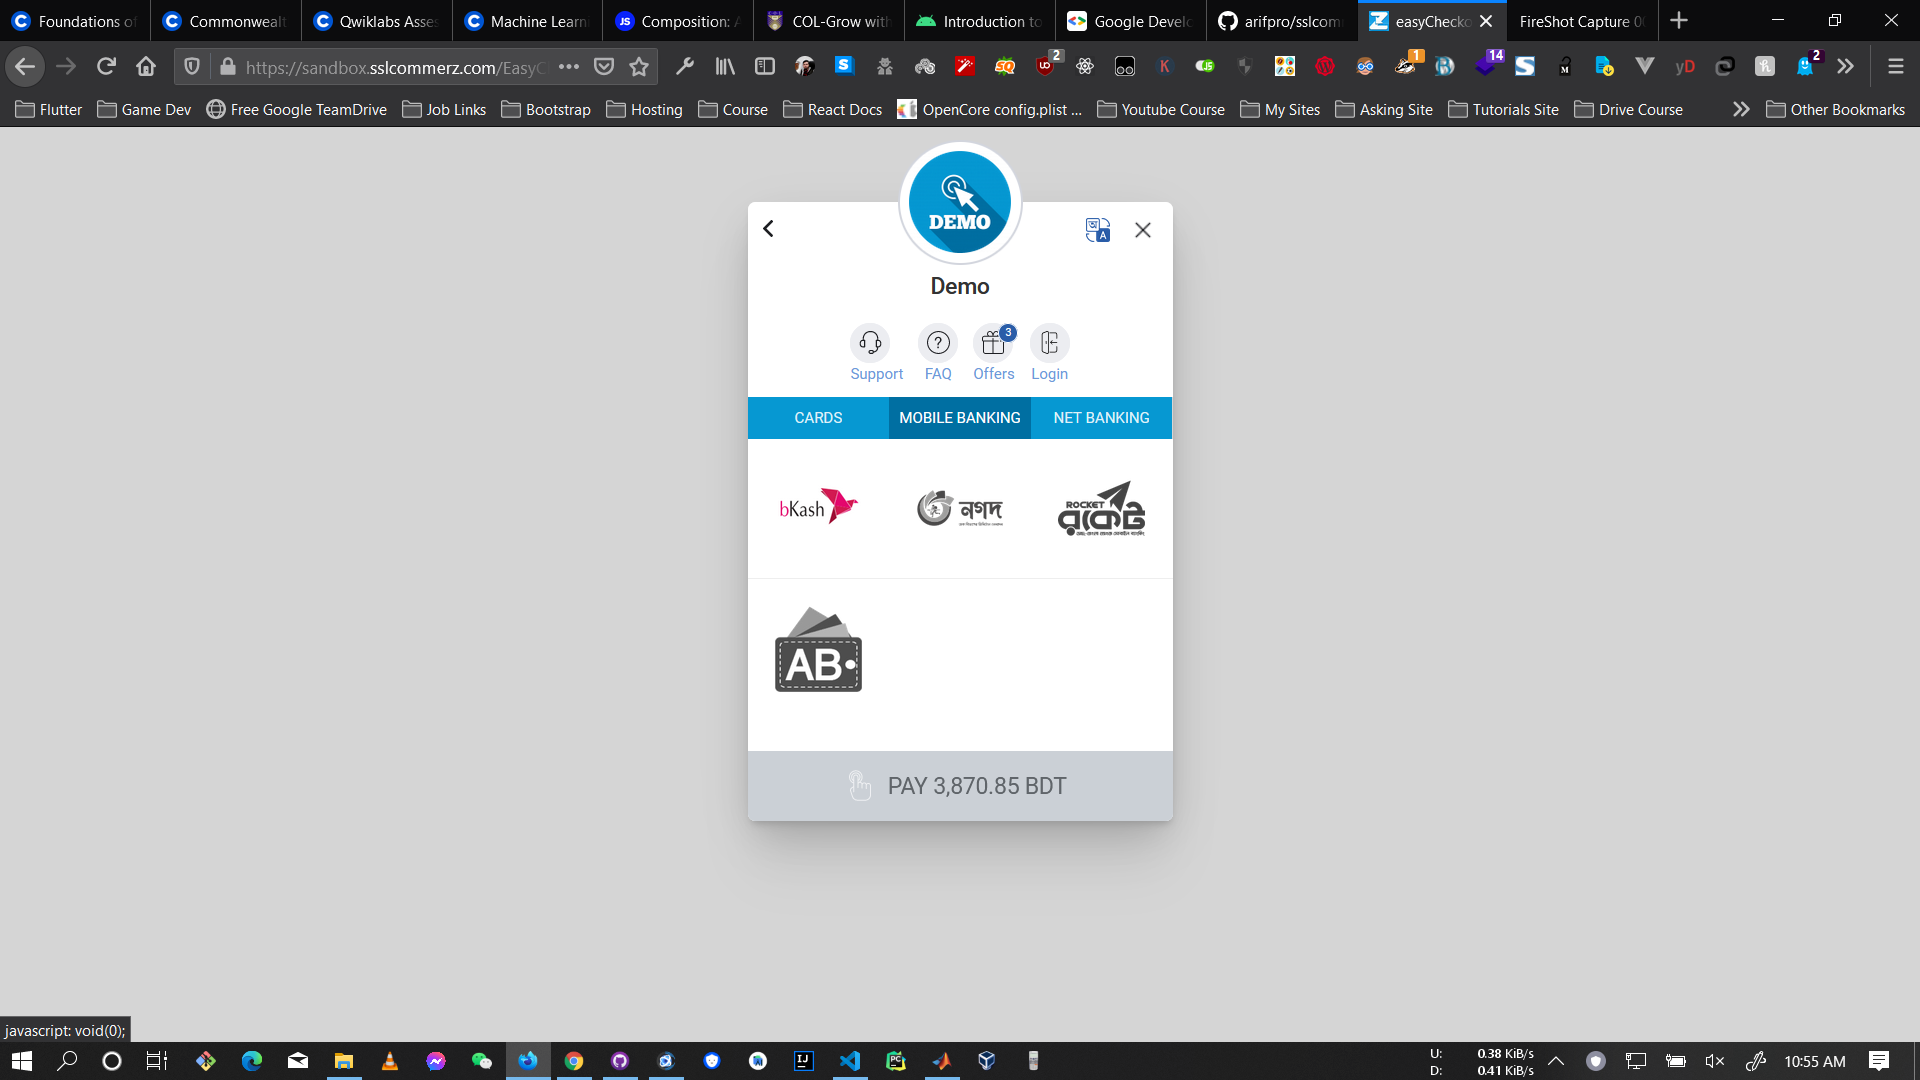The image size is (1920, 1080).
Task: Show hidden system tray icons
Action: (1556, 1061)
